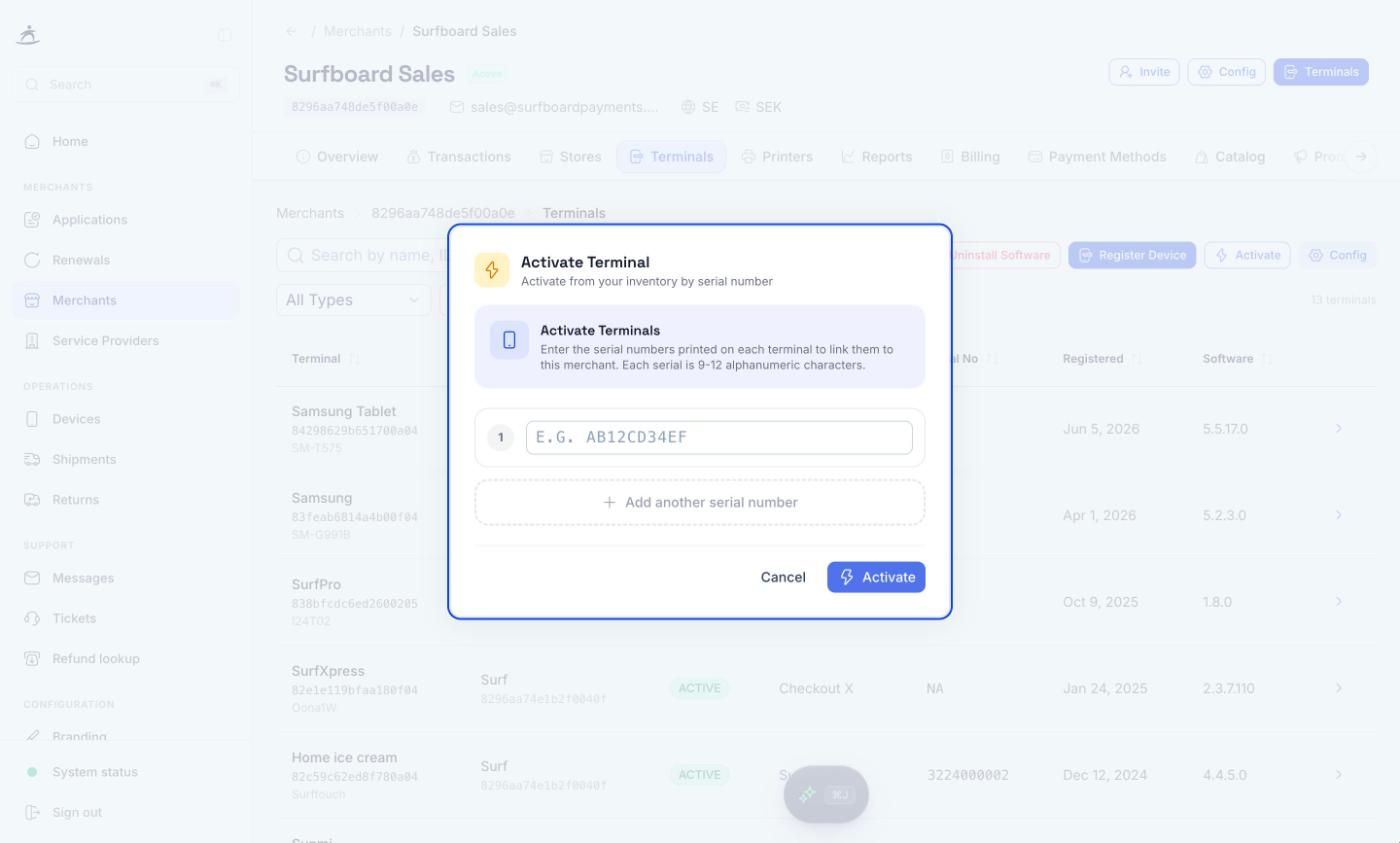The height and width of the screenshot is (843, 1400).
Task: Click the blue Activate button in dialog
Action: click(x=876, y=577)
